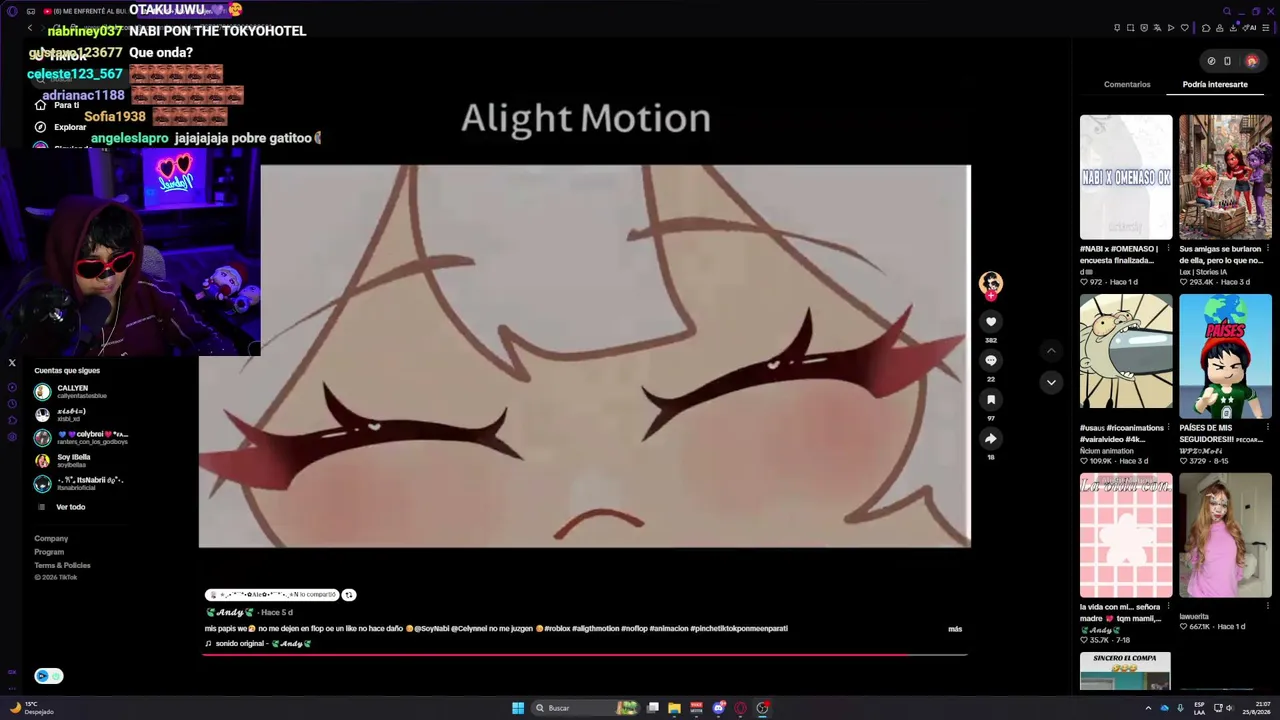Image resolution: width=1280 pixels, height=720 pixels.
Task: Open the browser AI assistant icon
Action: coord(1247,28)
